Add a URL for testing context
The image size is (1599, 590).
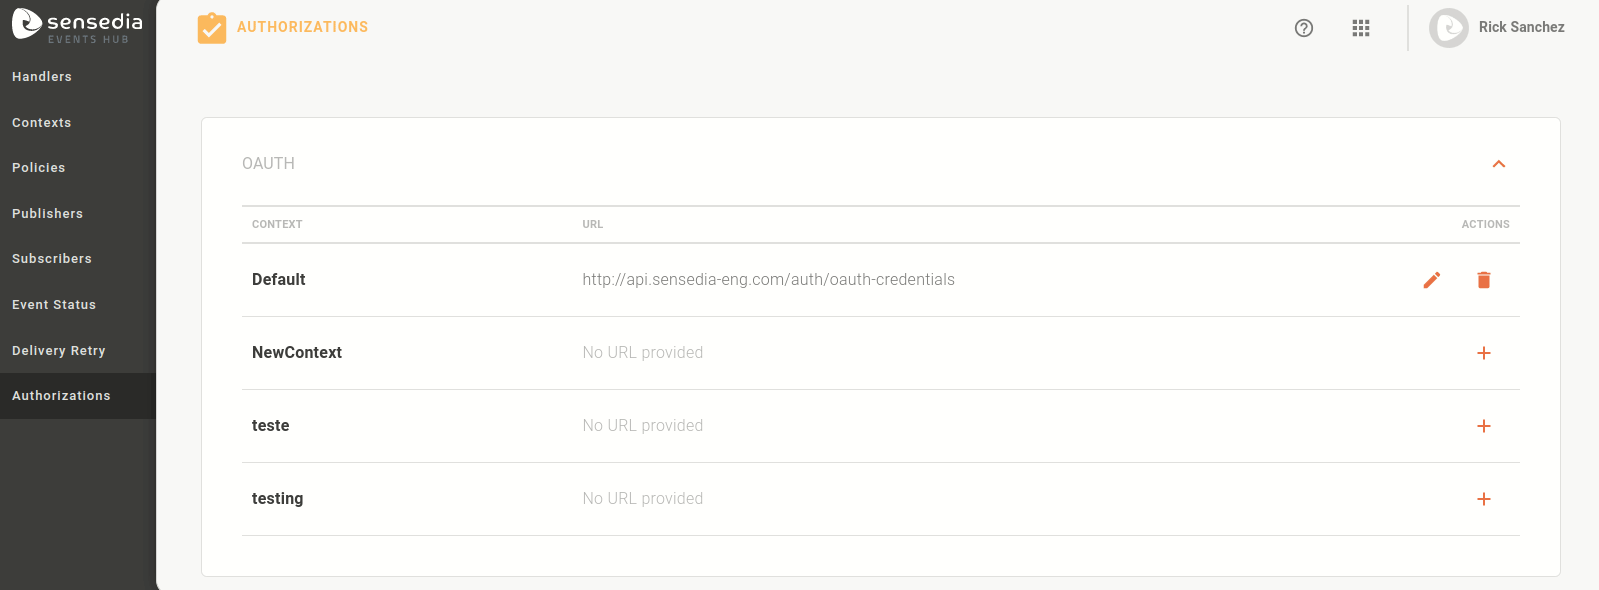pyautogui.click(x=1484, y=499)
